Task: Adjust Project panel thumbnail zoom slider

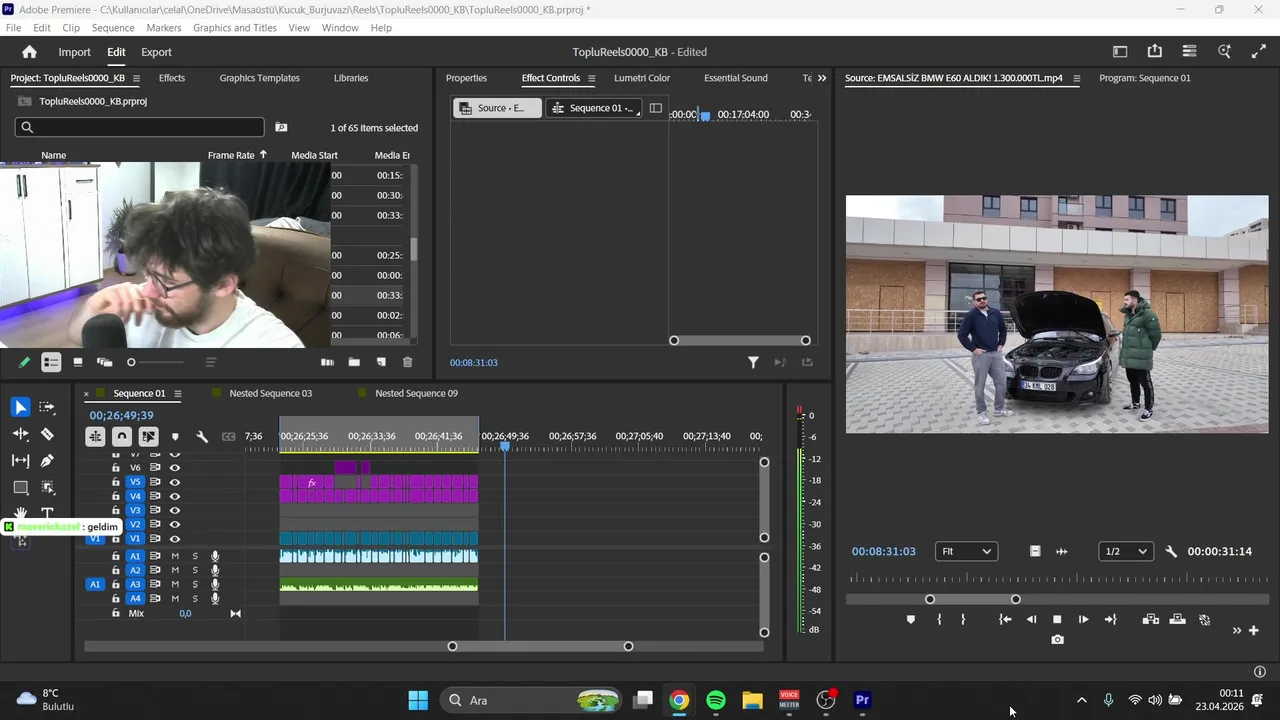Action: (x=156, y=362)
